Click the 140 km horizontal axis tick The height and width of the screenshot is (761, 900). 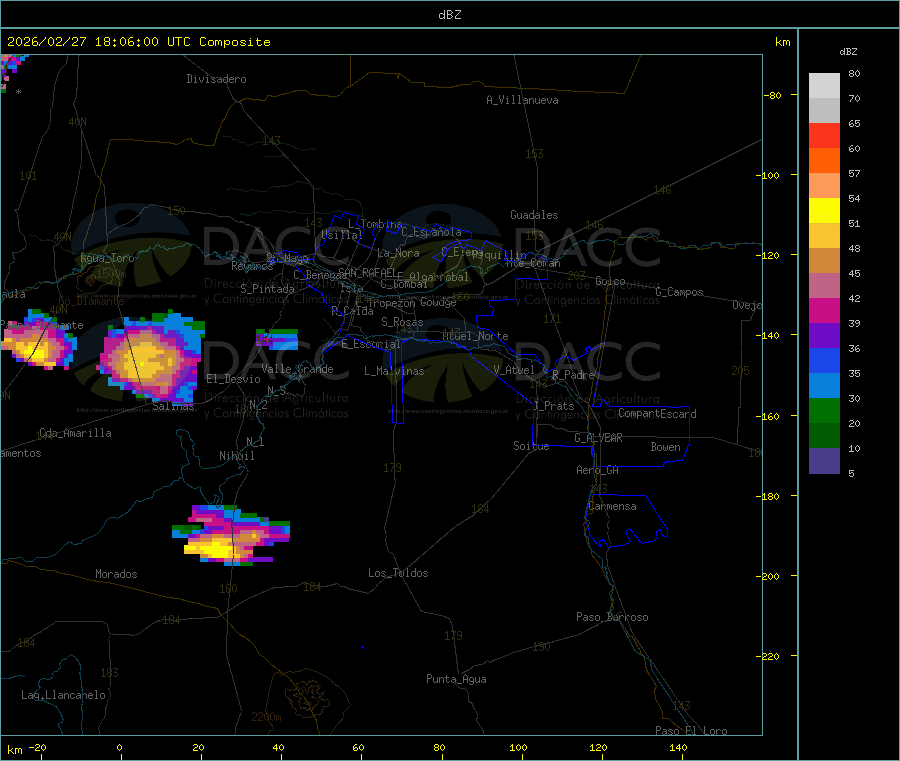point(678,747)
